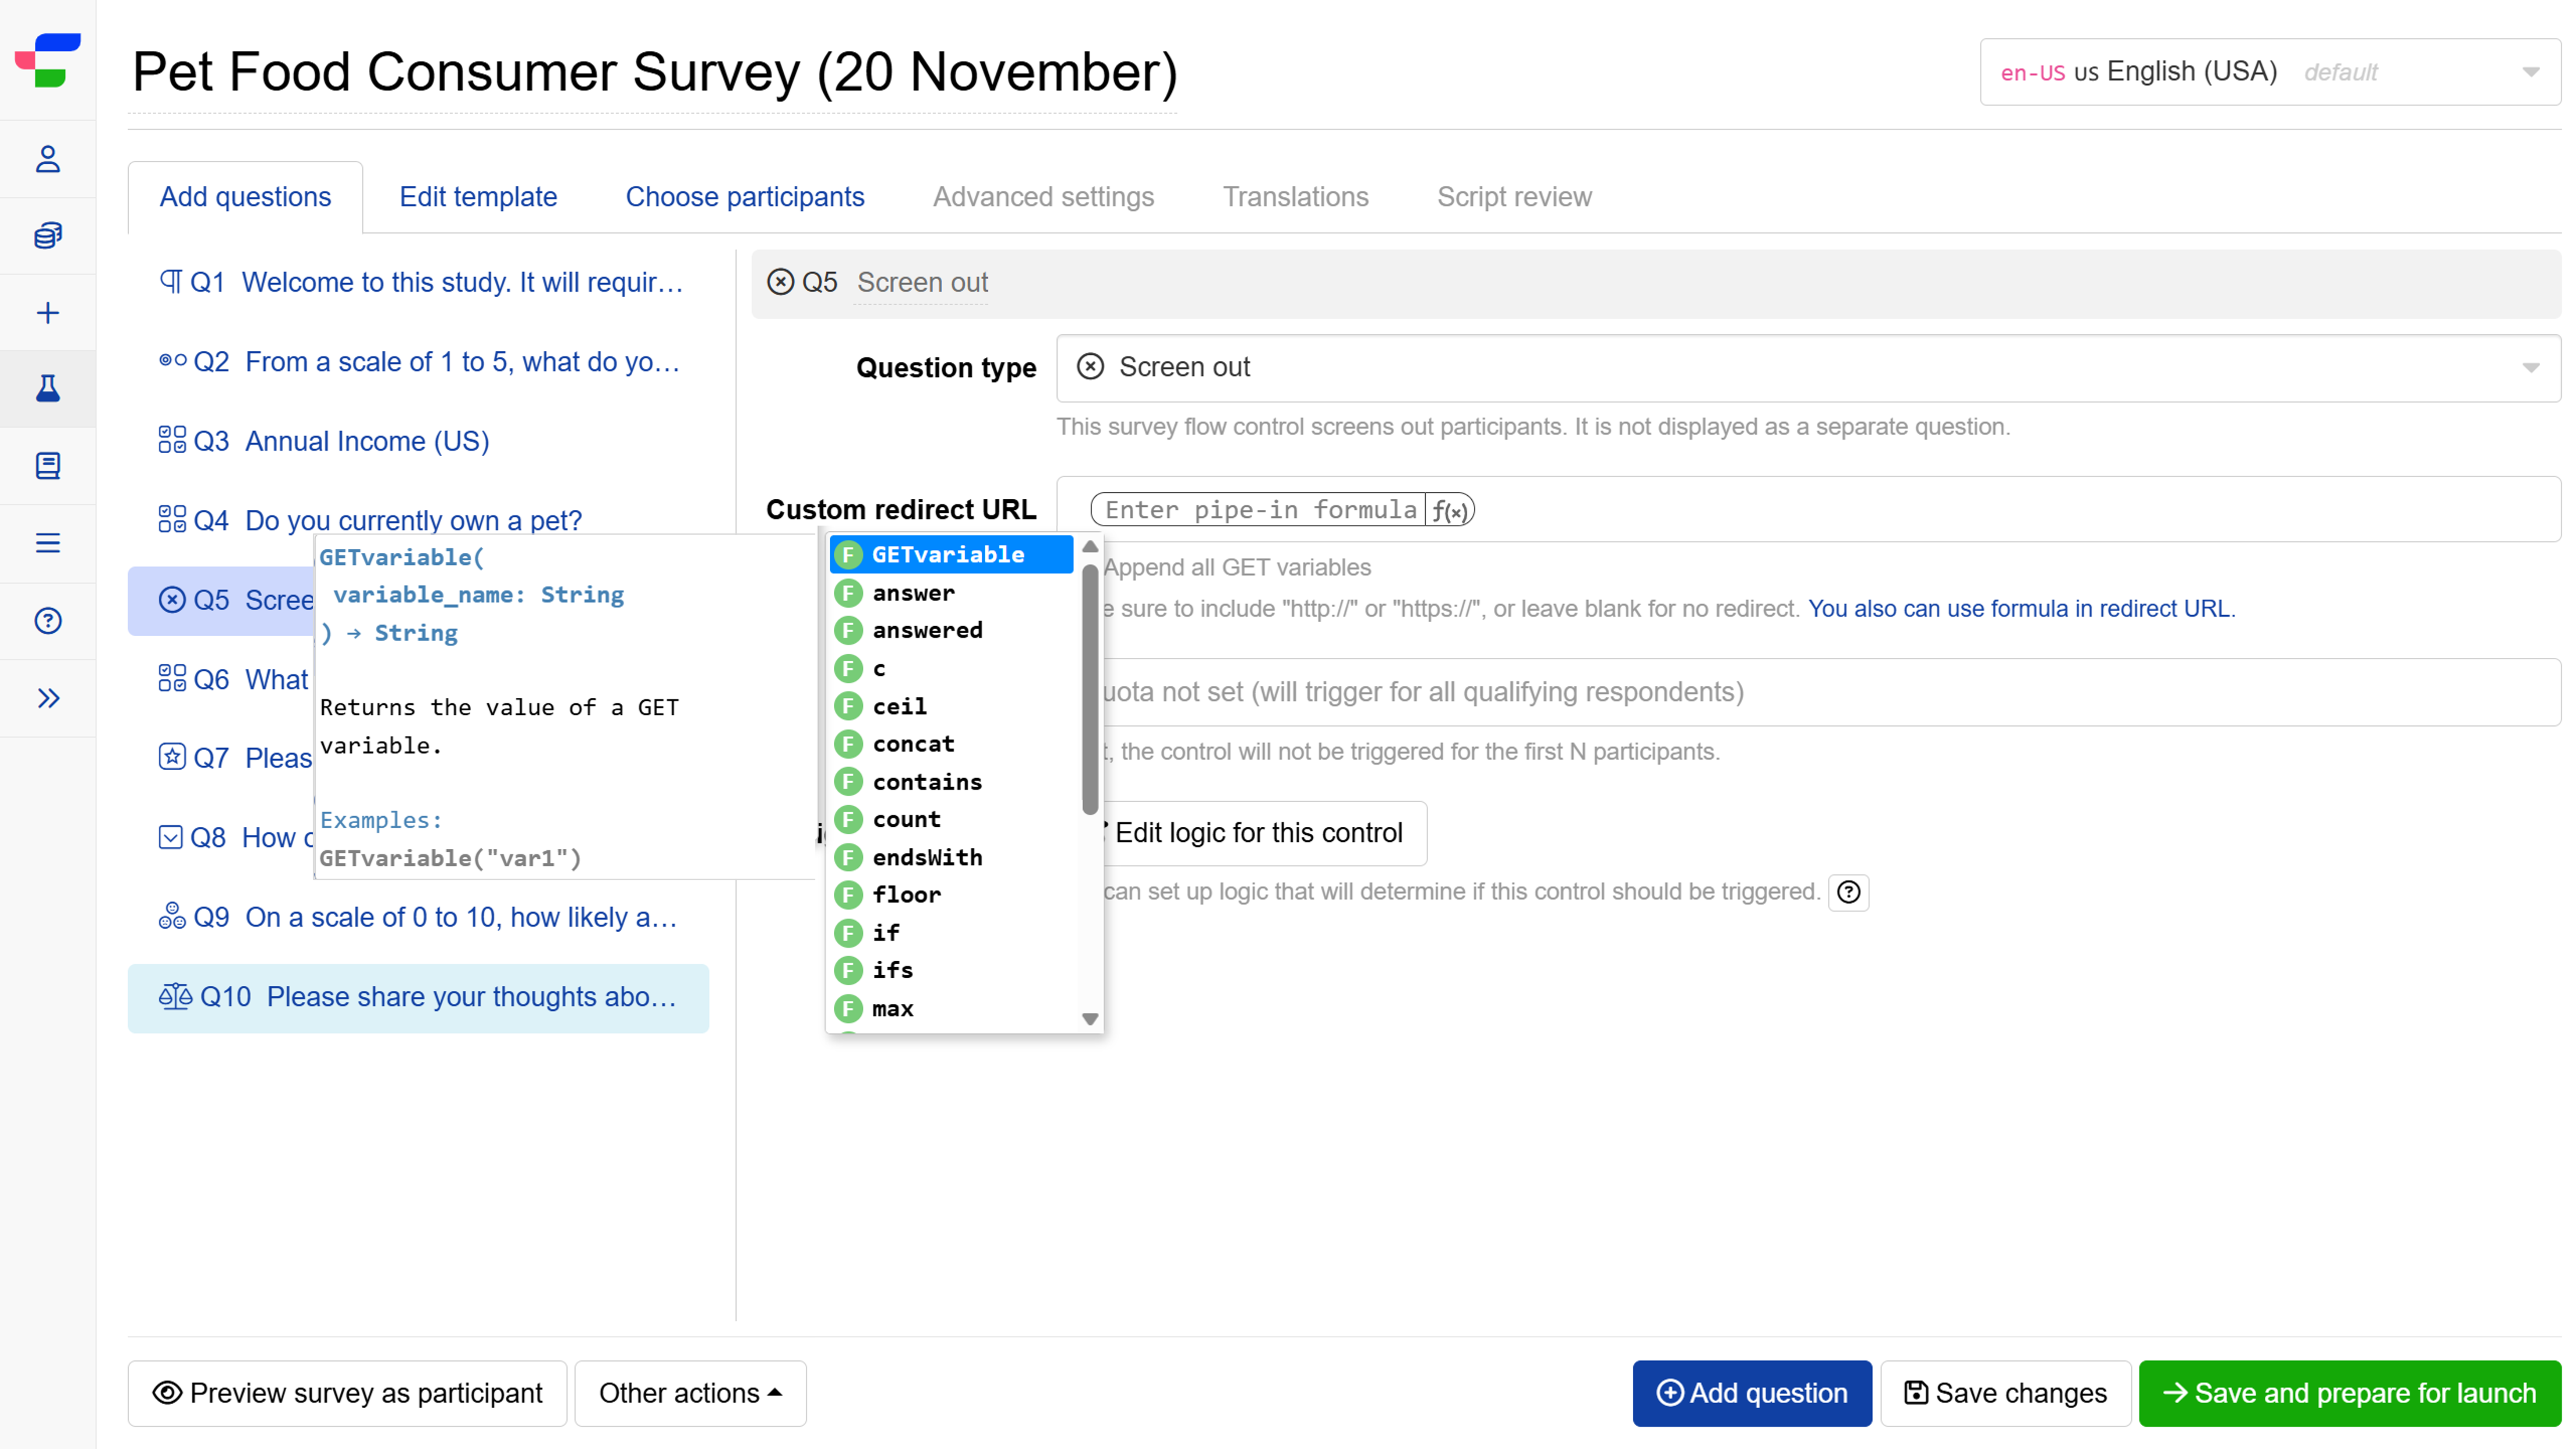Open the coins stack sidebar icon

click(x=47, y=236)
